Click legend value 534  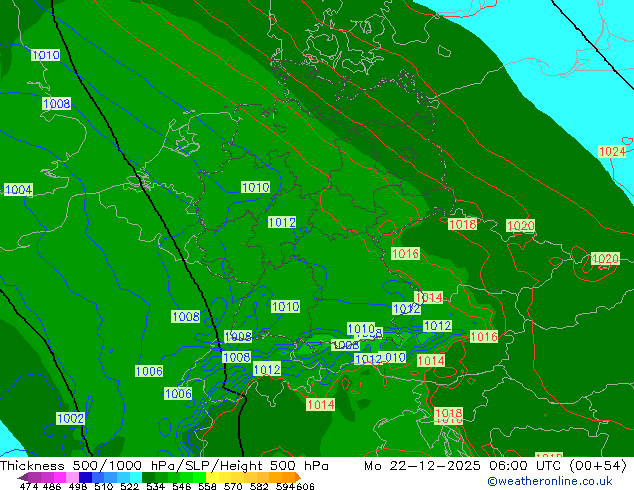point(155,486)
